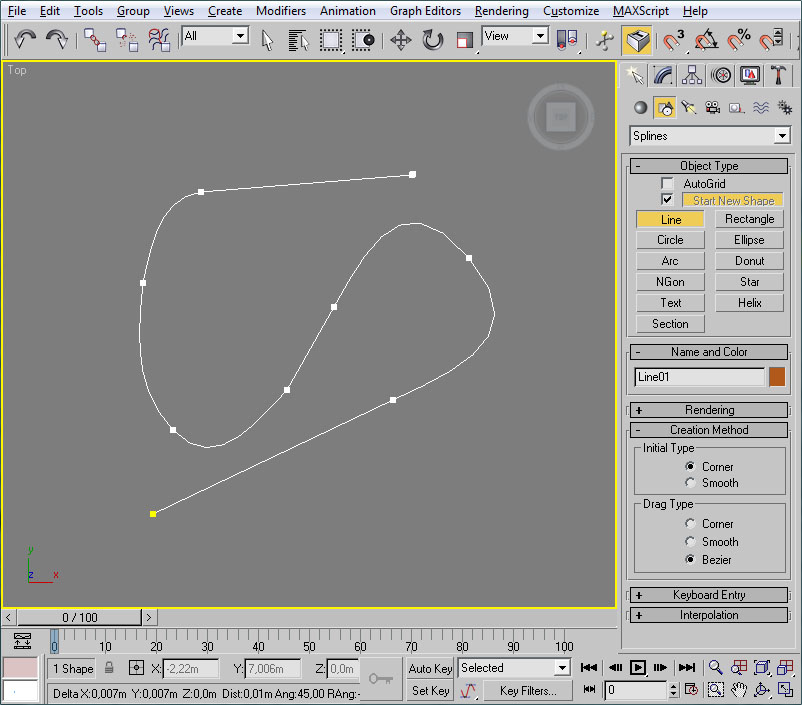The image size is (802, 705).
Task: Set Initial Type to Smooth
Action: (690, 483)
